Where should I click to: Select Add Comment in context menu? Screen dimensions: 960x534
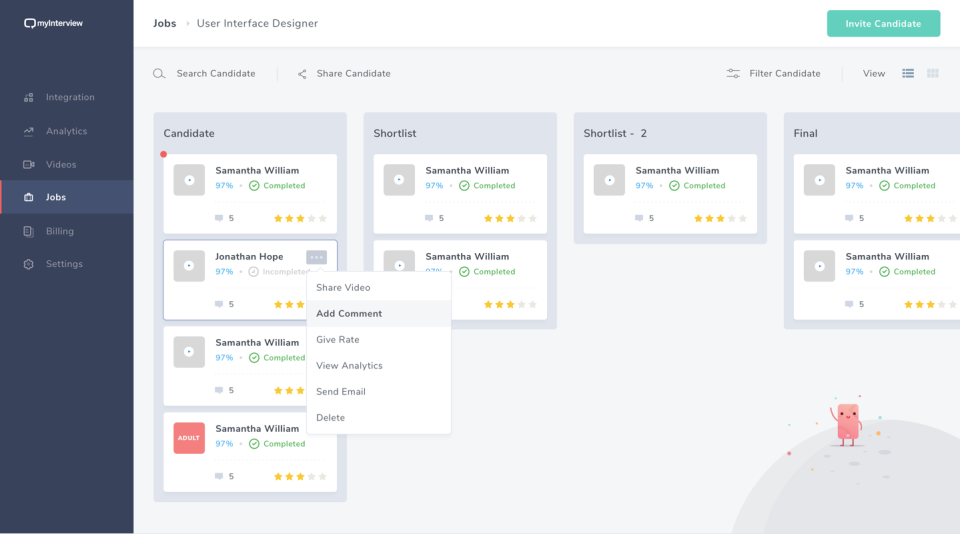pos(349,314)
